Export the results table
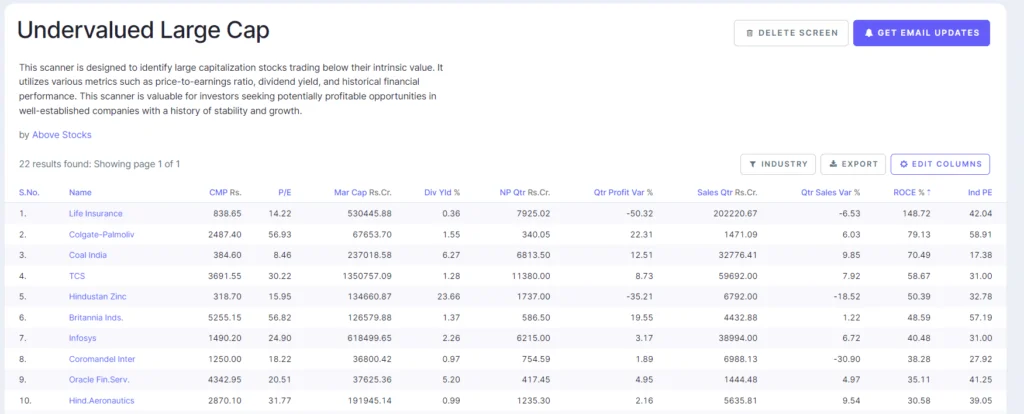The width and height of the screenshot is (1024, 414). 853,164
